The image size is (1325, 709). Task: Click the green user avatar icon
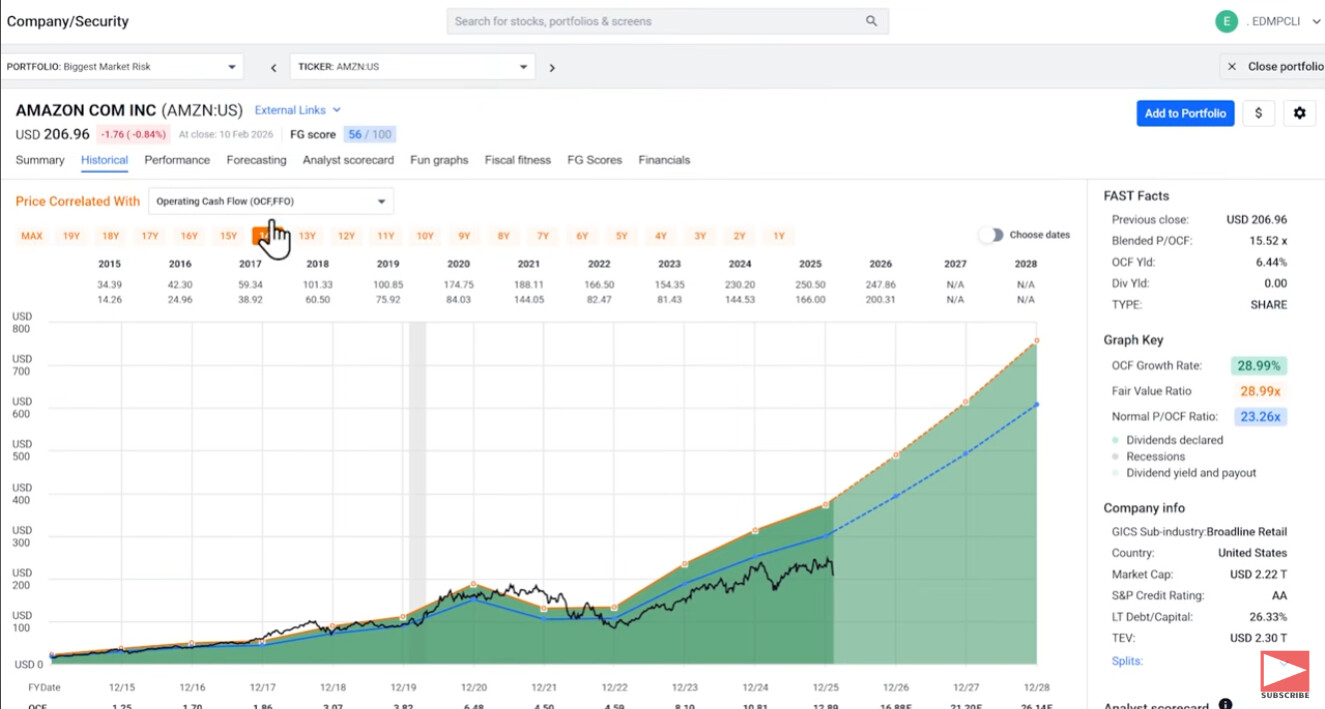pyautogui.click(x=1226, y=21)
